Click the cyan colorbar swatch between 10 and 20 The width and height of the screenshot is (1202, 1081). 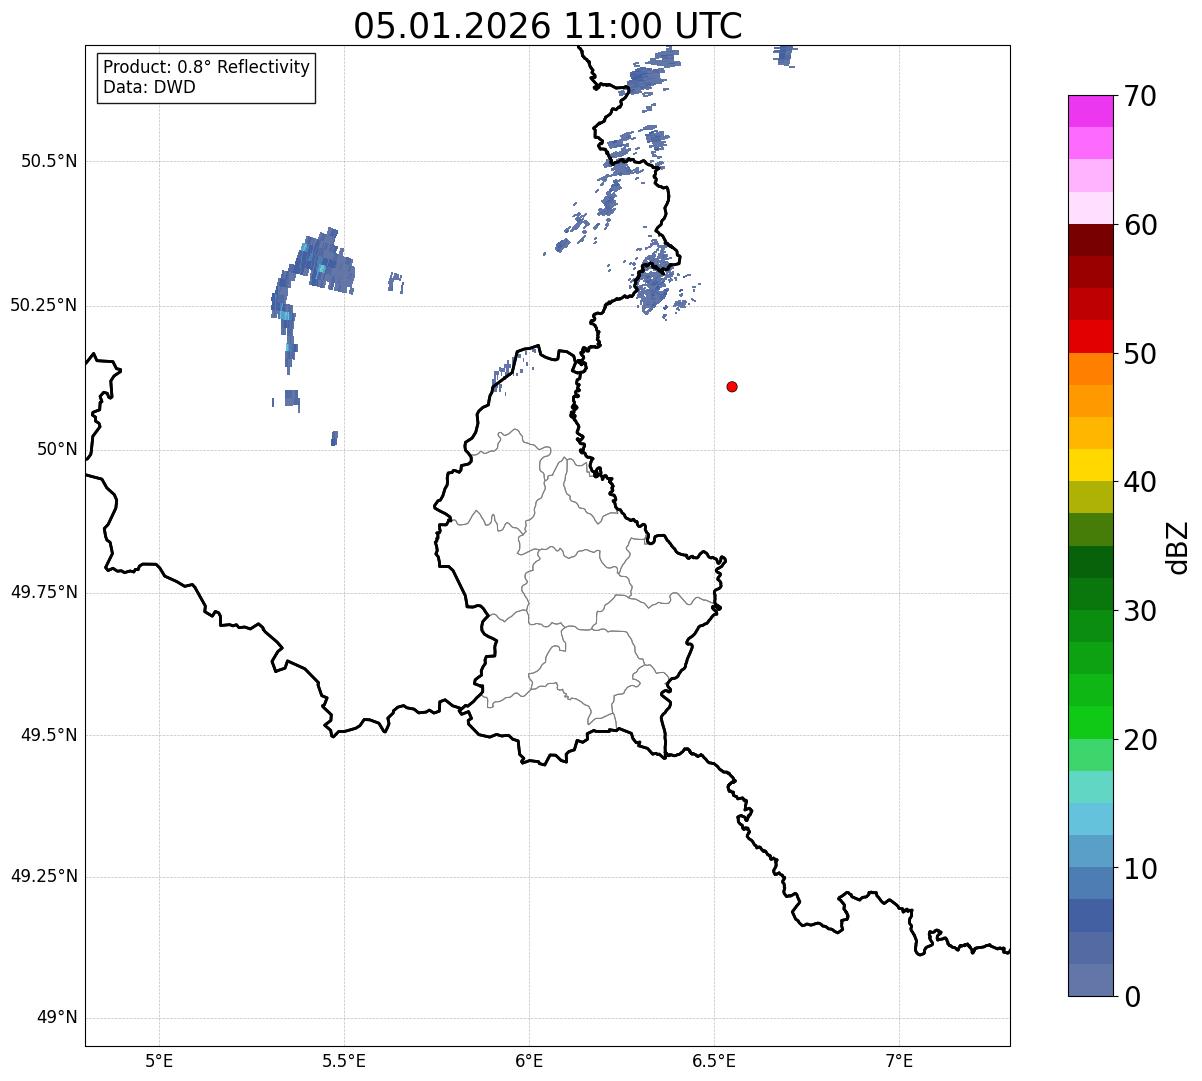coord(1091,819)
